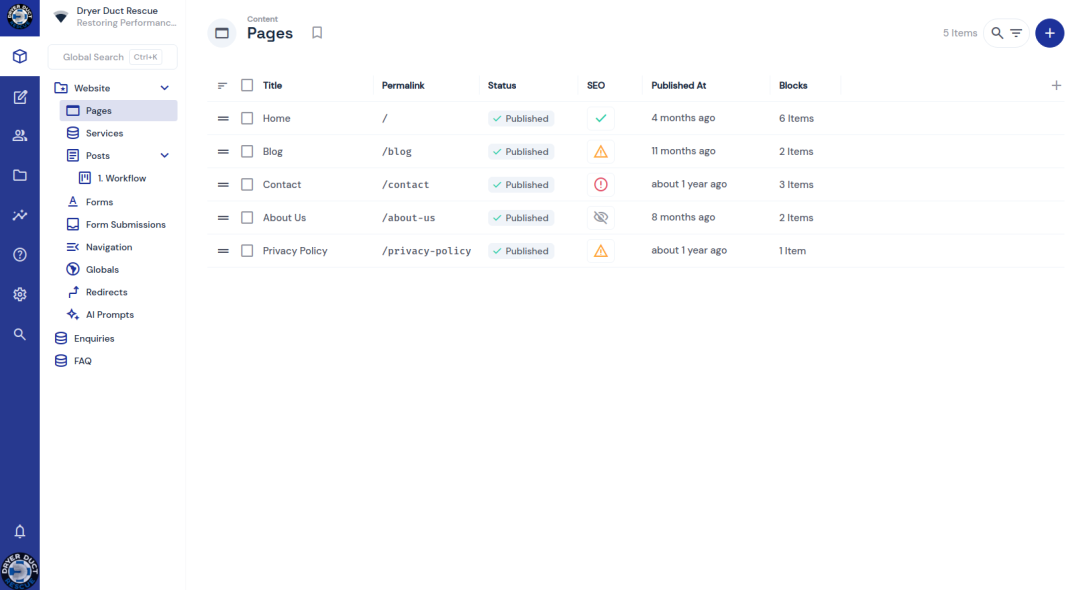Open notifications bell in left rail

click(x=19, y=531)
